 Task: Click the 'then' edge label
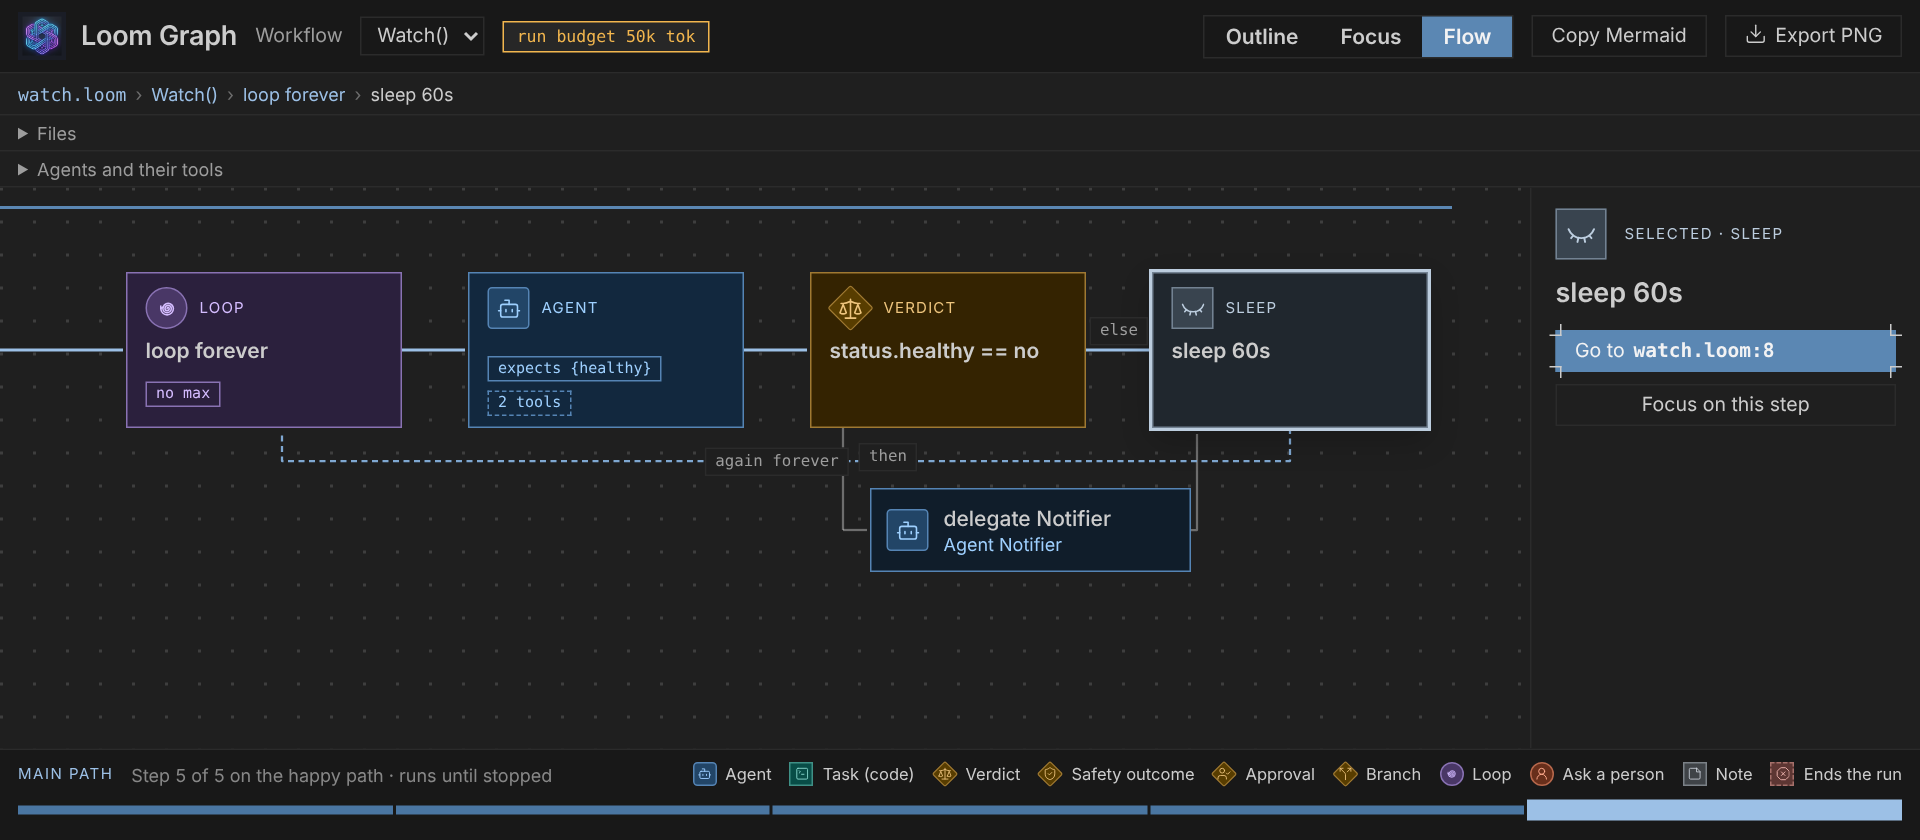[888, 456]
